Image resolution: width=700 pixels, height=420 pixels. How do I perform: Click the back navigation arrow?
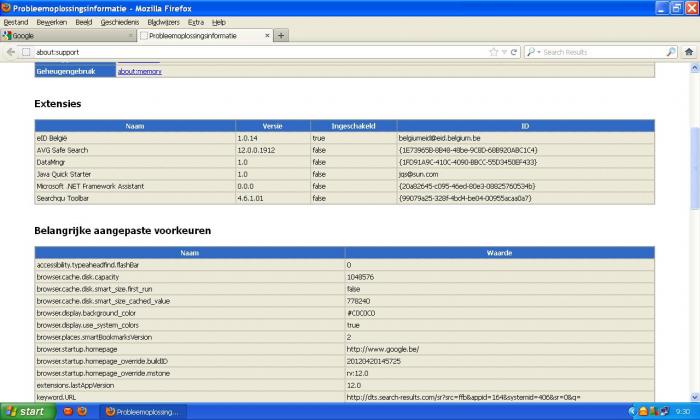click(x=10, y=52)
